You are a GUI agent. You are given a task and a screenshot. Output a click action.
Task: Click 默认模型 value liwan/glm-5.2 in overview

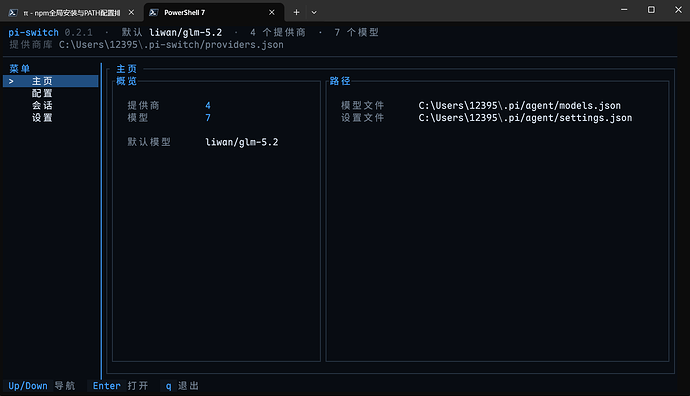242,142
